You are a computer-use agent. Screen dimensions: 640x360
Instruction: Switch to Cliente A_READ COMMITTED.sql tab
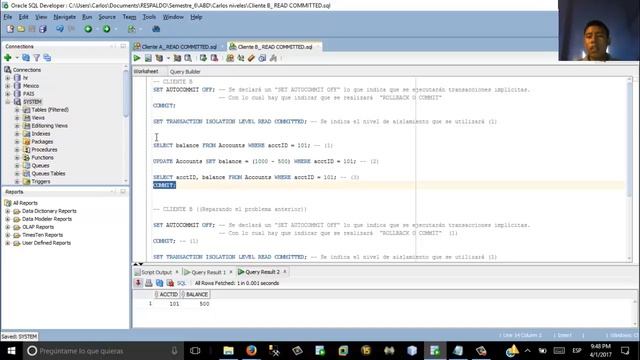point(179,47)
